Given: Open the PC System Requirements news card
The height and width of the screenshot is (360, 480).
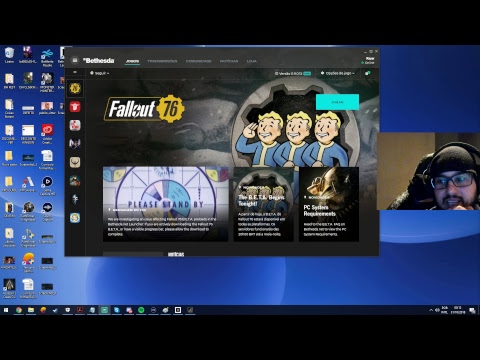Looking at the screenshot, I should [x=329, y=204].
